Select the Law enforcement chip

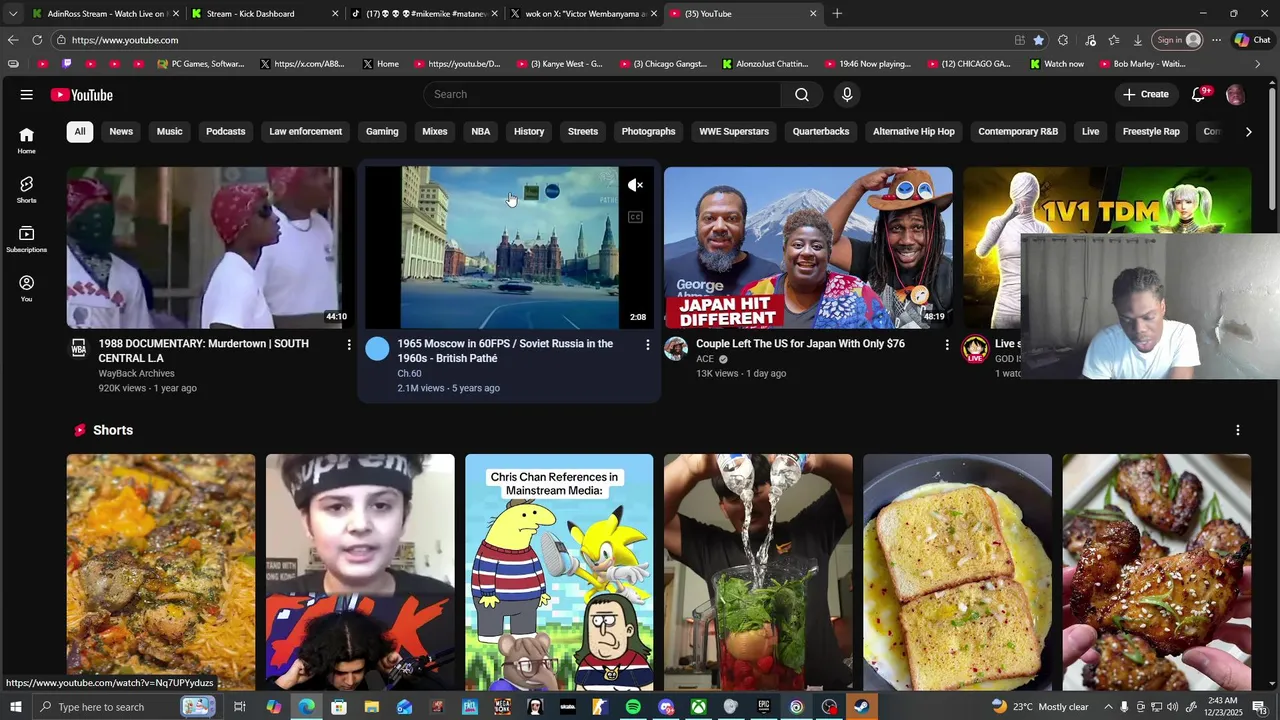[x=305, y=131]
